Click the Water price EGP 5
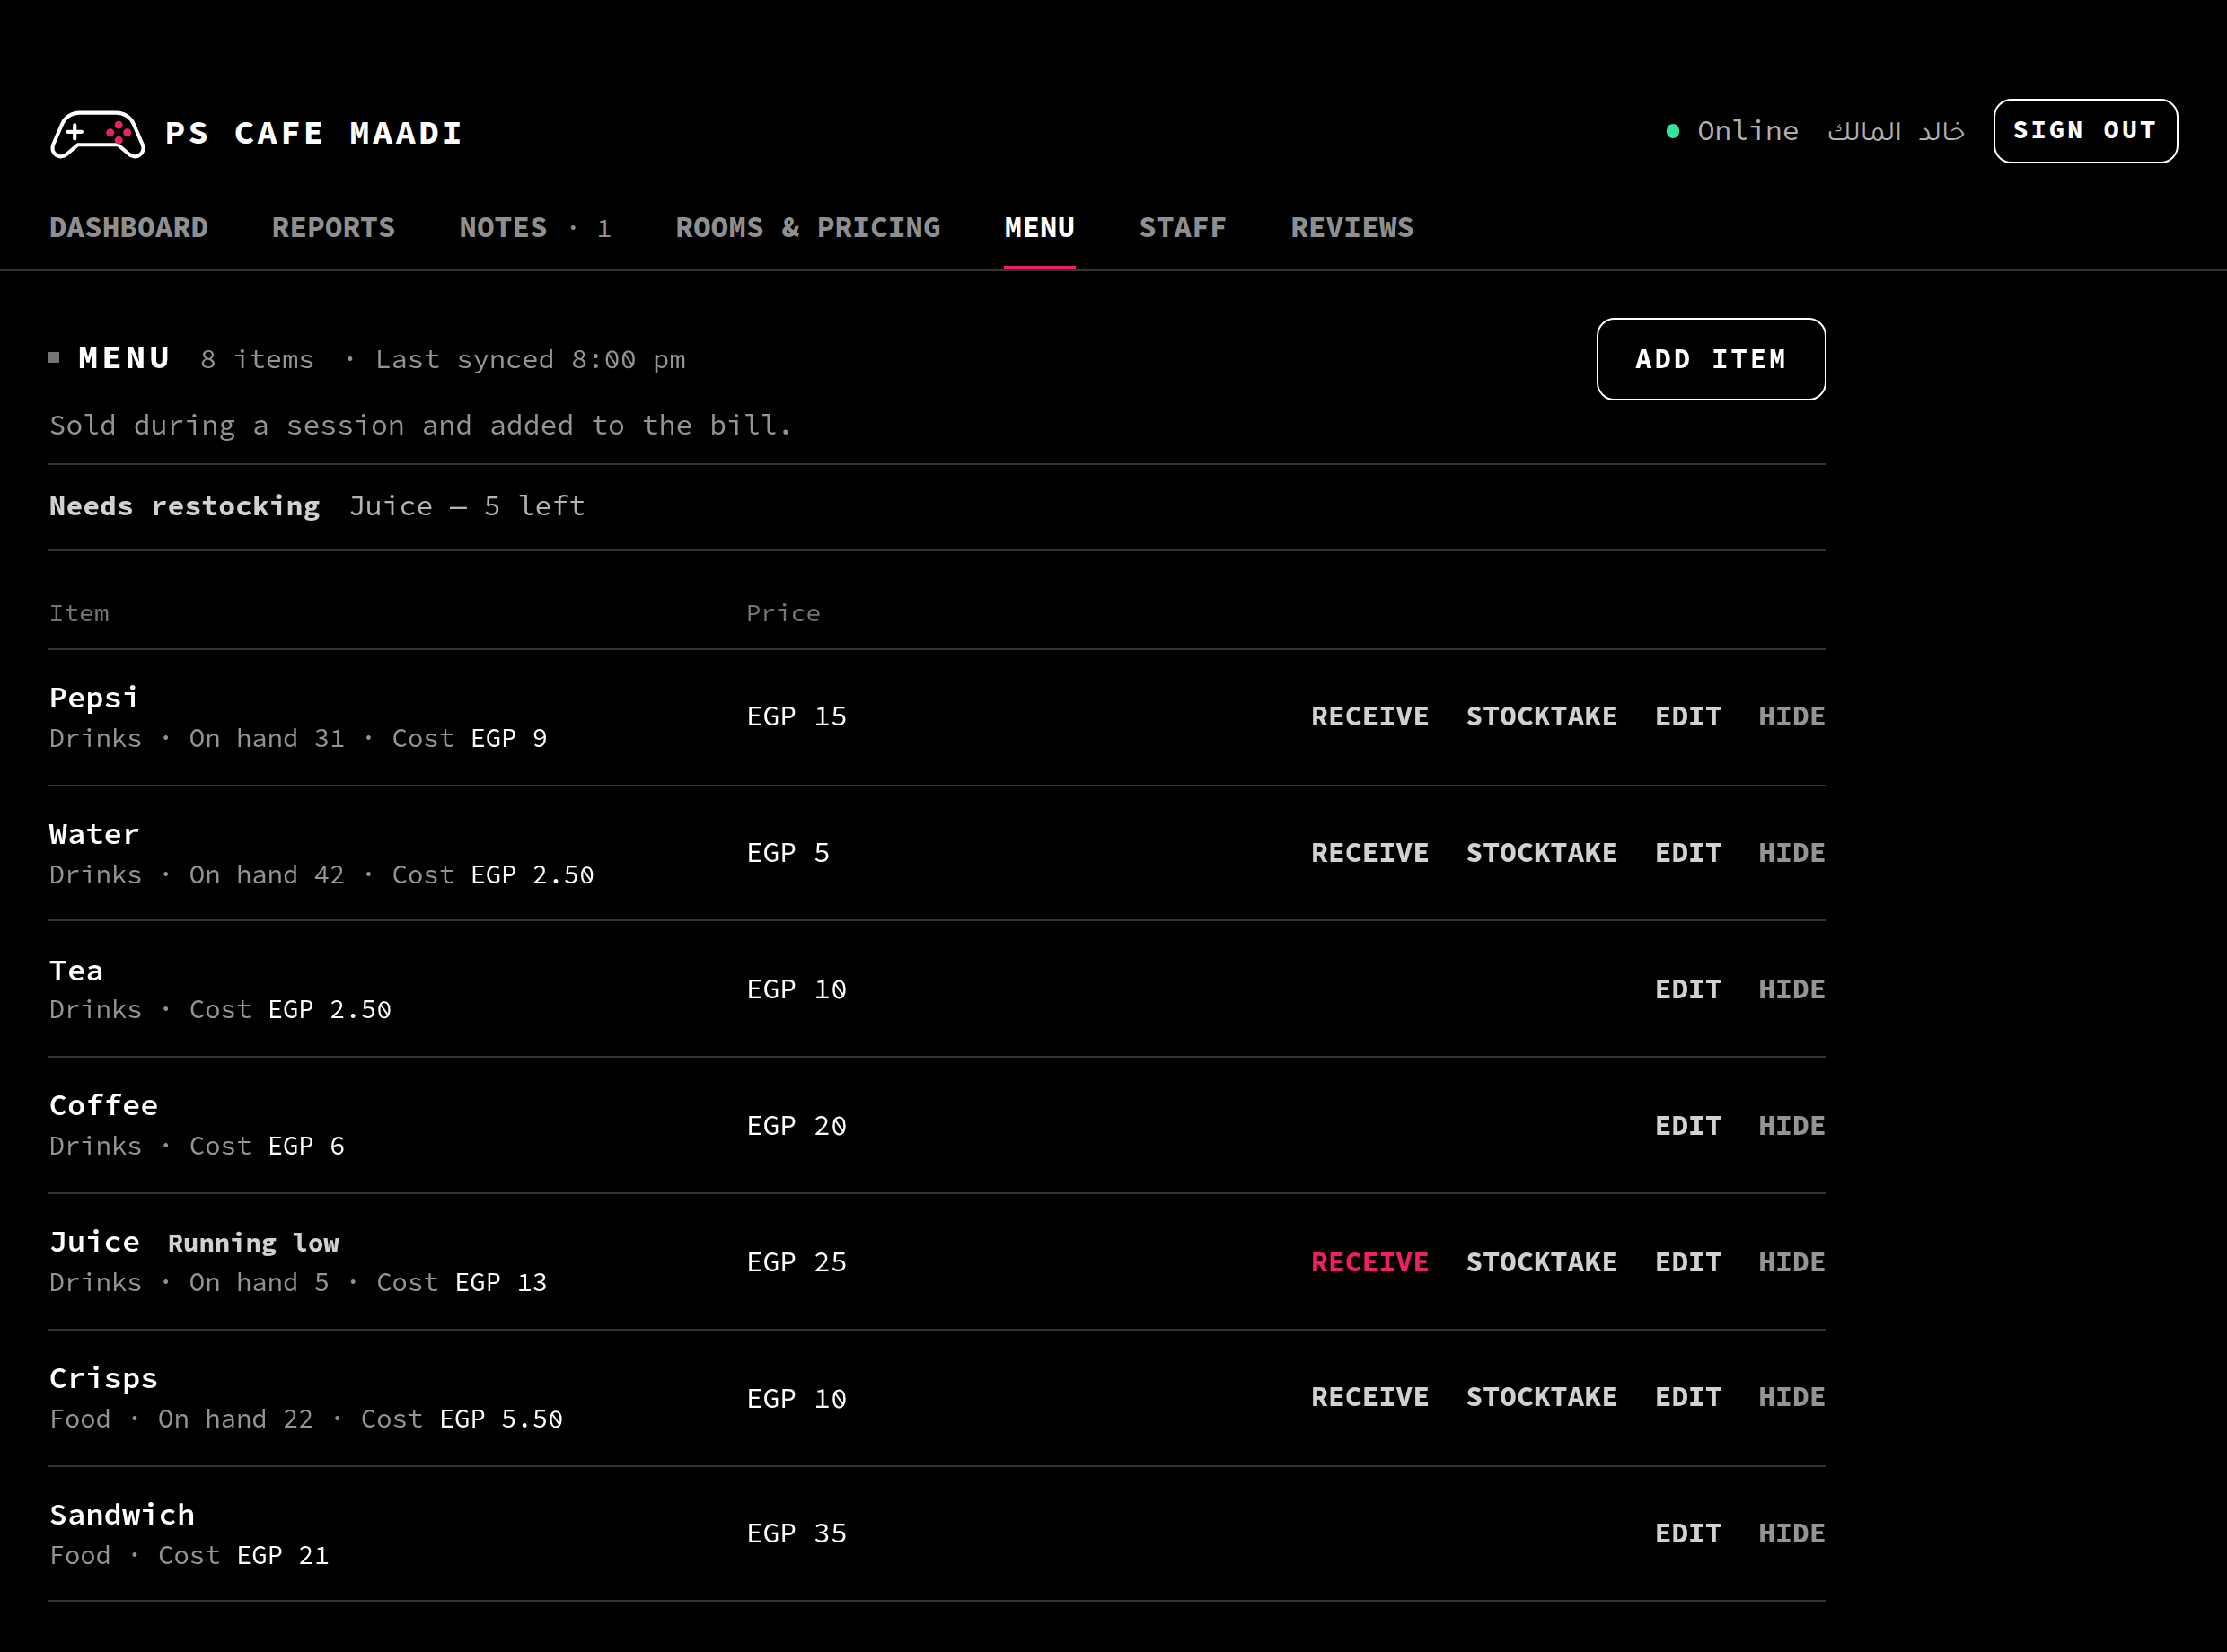Image resolution: width=2227 pixels, height=1652 pixels. (x=788, y=853)
